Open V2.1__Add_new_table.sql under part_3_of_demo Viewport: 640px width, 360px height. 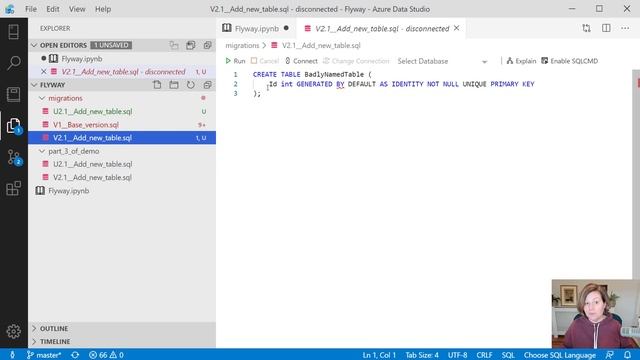tap(122, 178)
